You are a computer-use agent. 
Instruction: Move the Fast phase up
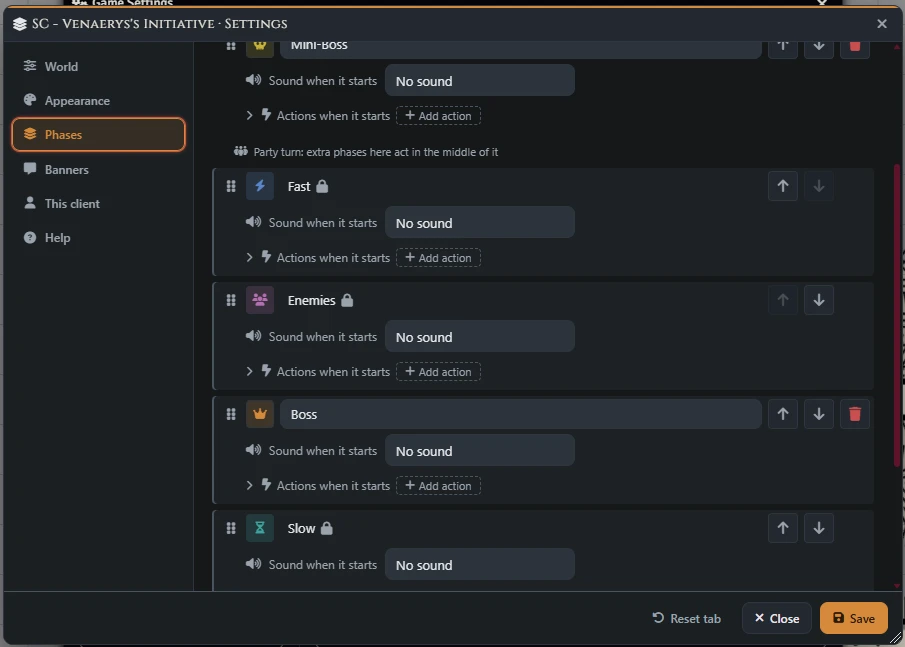point(783,186)
